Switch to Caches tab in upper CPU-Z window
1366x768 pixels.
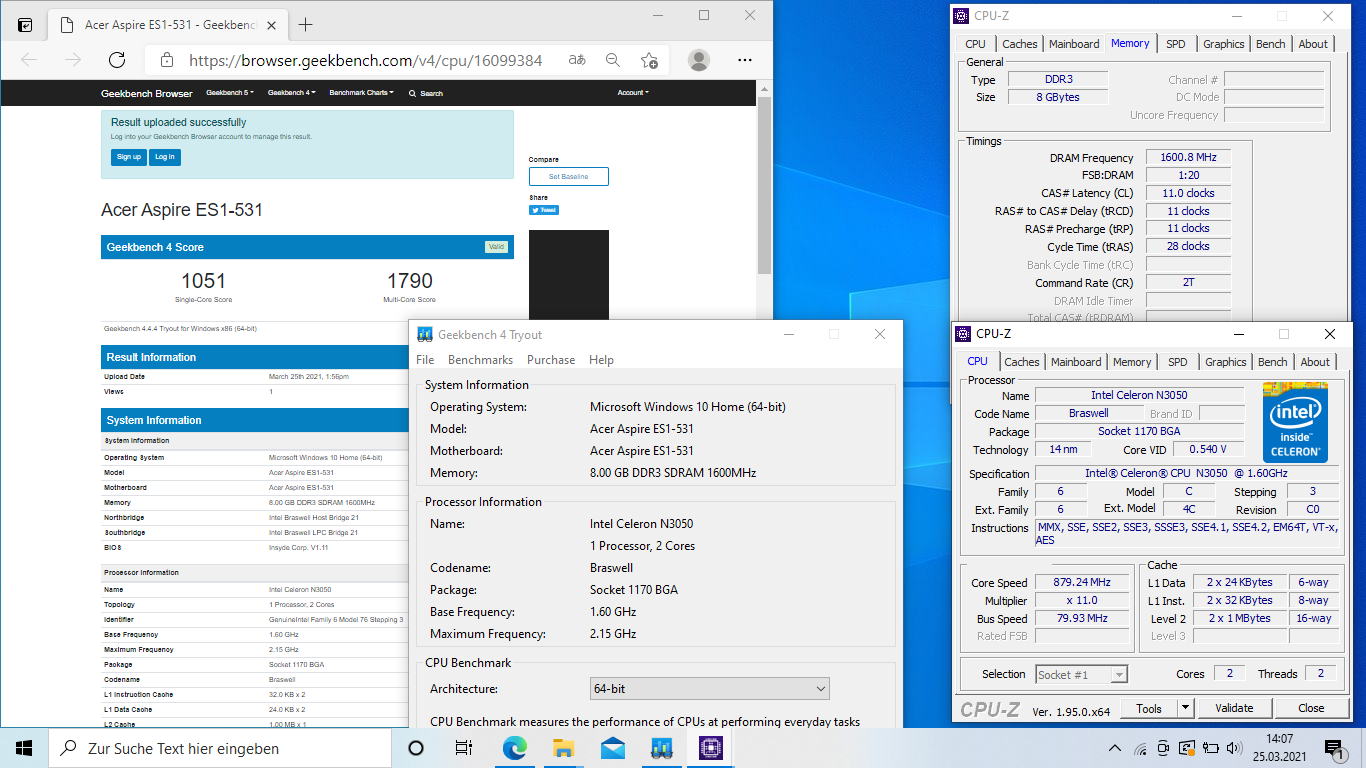(x=1020, y=44)
